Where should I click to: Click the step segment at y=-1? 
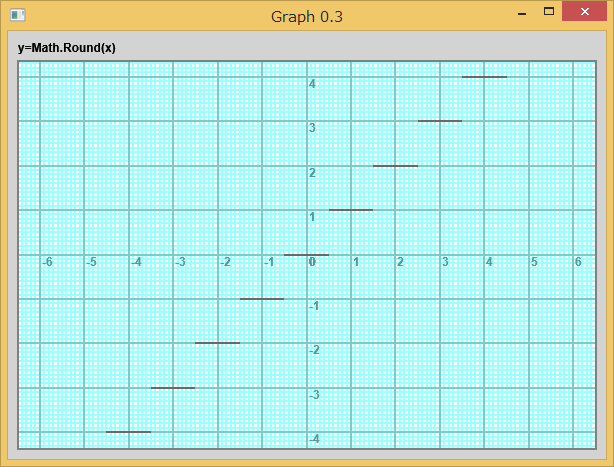tap(262, 299)
